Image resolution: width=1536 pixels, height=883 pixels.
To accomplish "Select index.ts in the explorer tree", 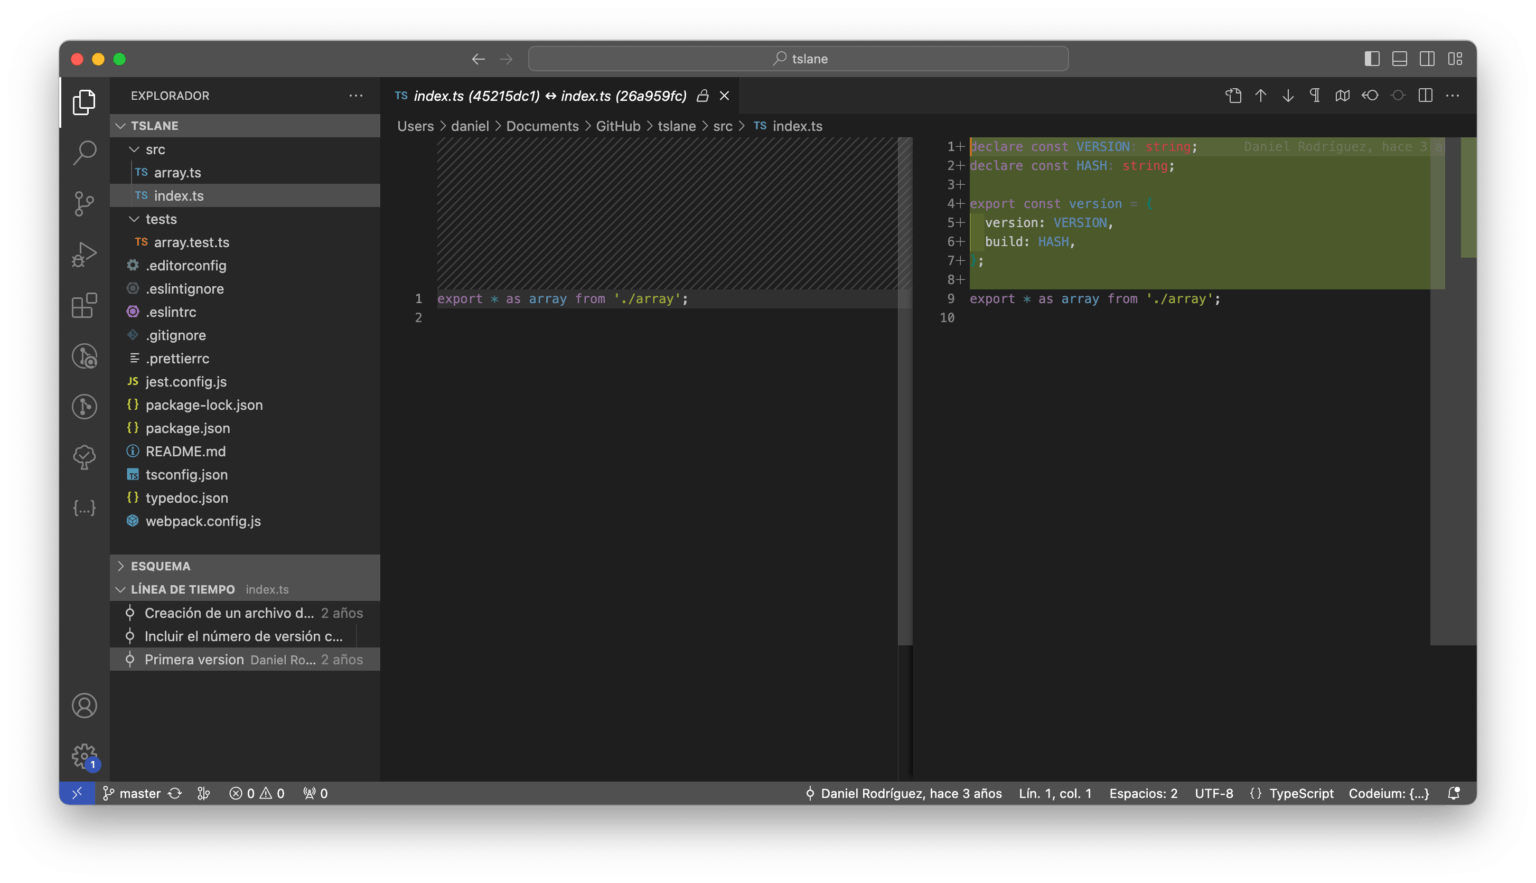I will click(x=245, y=196).
